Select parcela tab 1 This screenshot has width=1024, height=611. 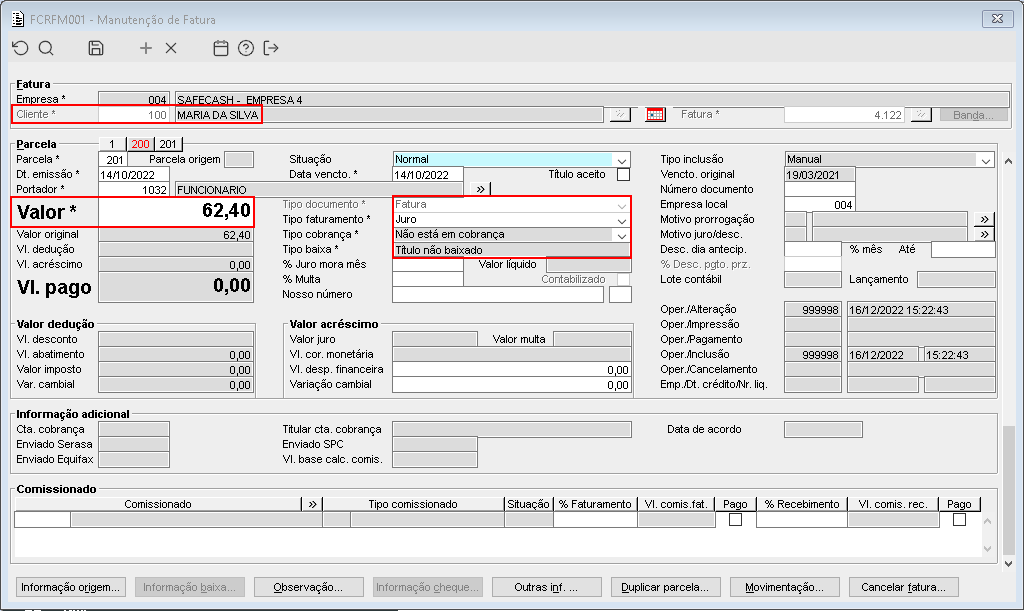pos(112,144)
